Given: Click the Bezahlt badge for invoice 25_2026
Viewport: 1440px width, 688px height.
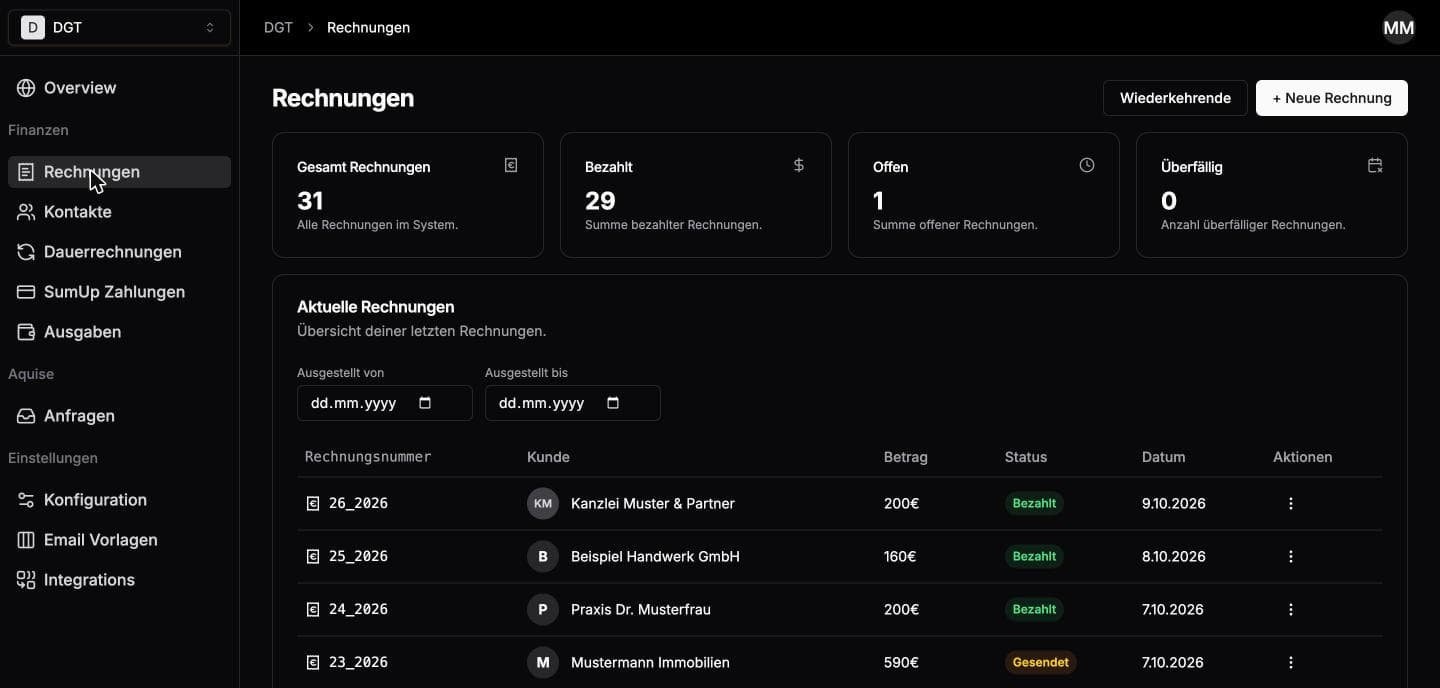Looking at the screenshot, I should [x=1034, y=556].
